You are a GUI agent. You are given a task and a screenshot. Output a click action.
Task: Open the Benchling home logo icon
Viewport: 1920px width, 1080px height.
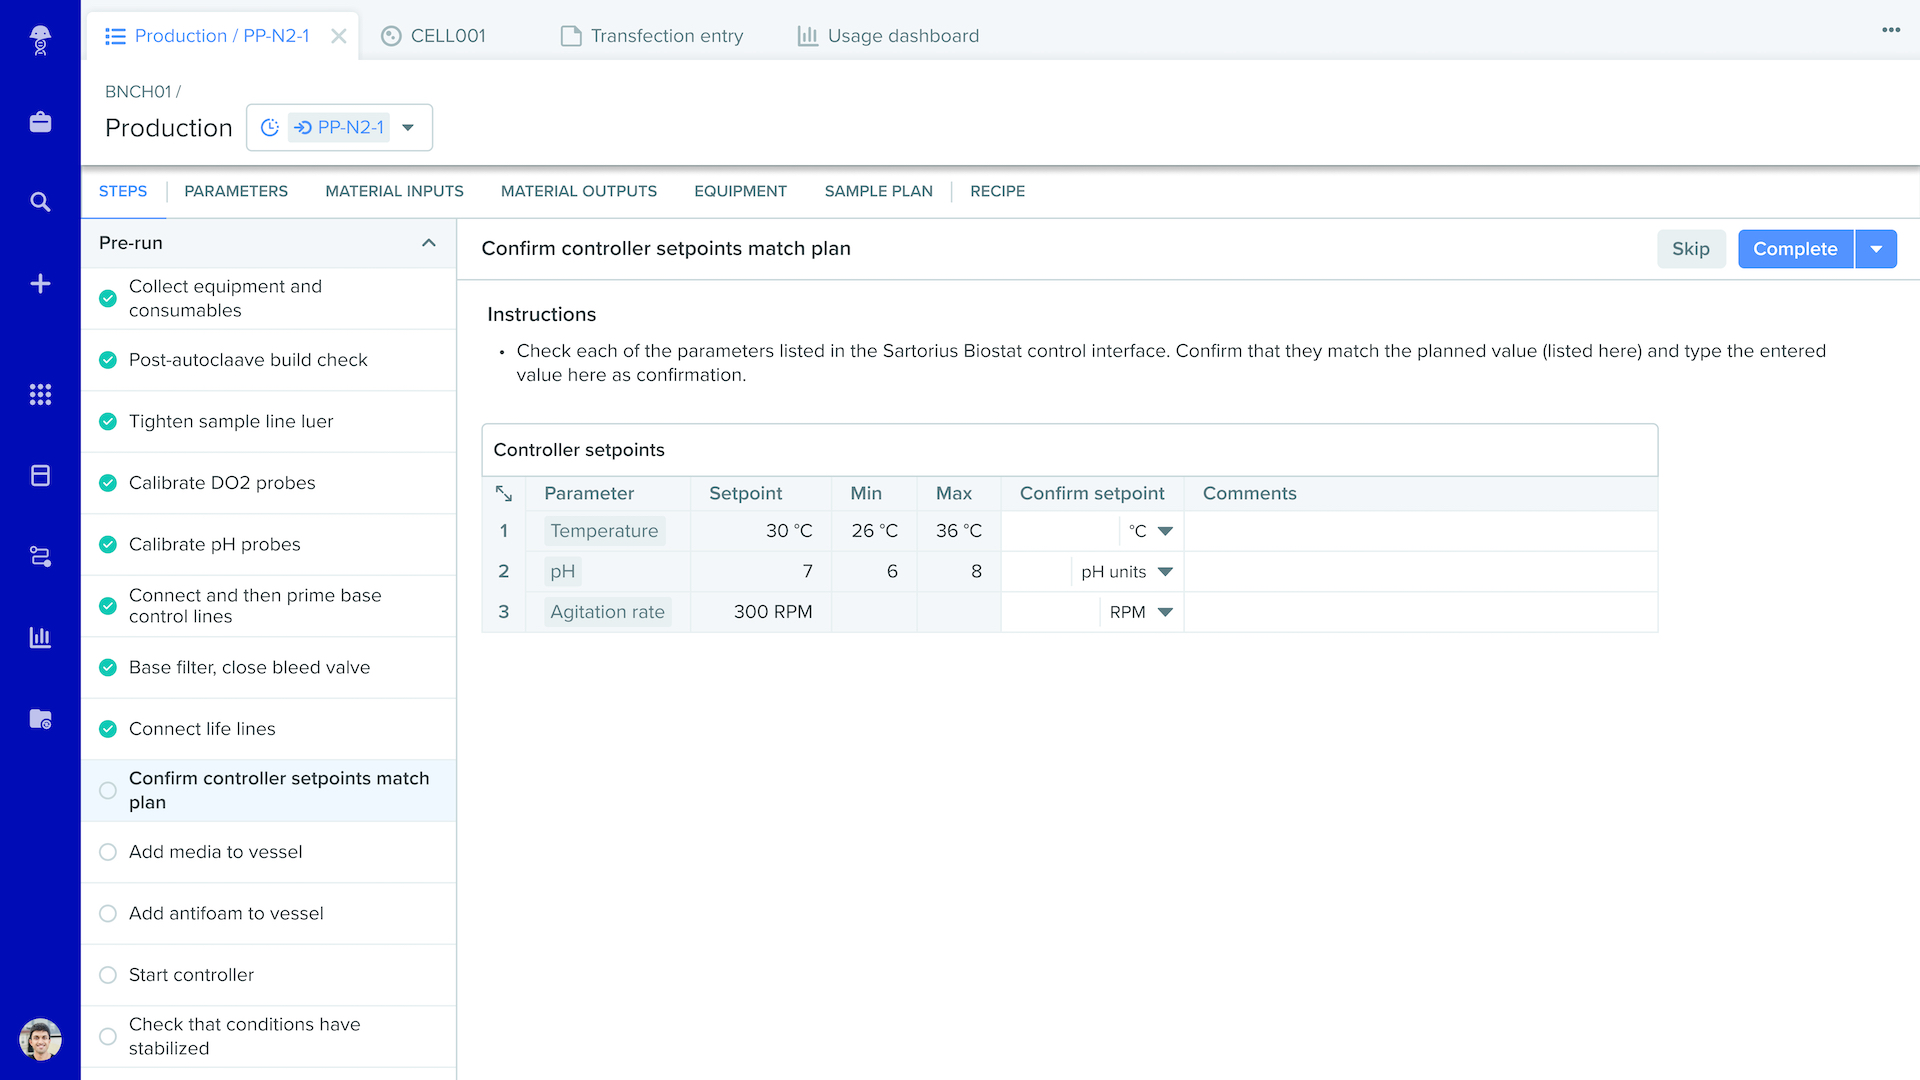(40, 40)
